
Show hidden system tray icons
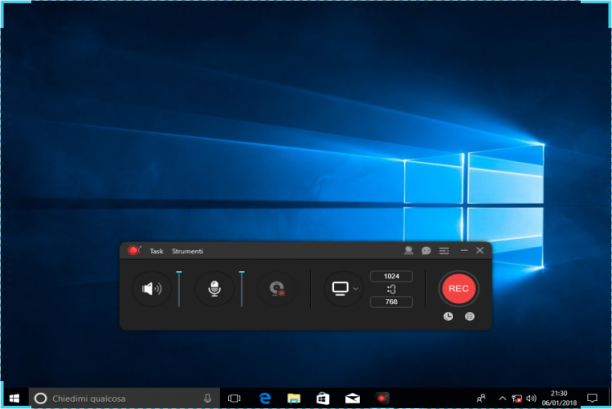[503, 398]
